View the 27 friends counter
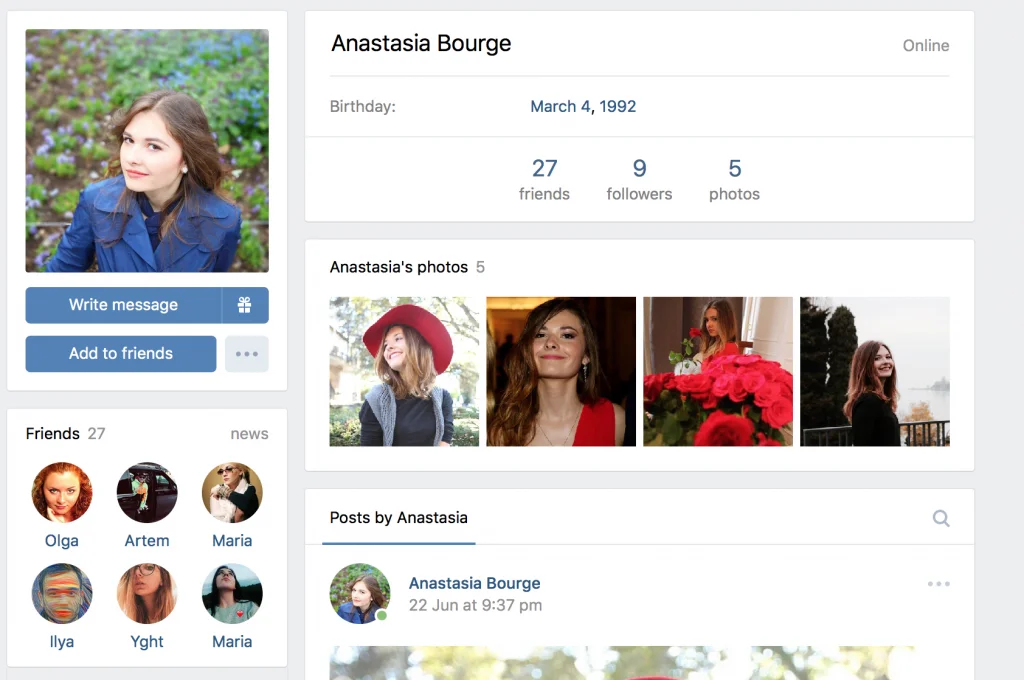This screenshot has height=680, width=1024. pyautogui.click(x=544, y=179)
